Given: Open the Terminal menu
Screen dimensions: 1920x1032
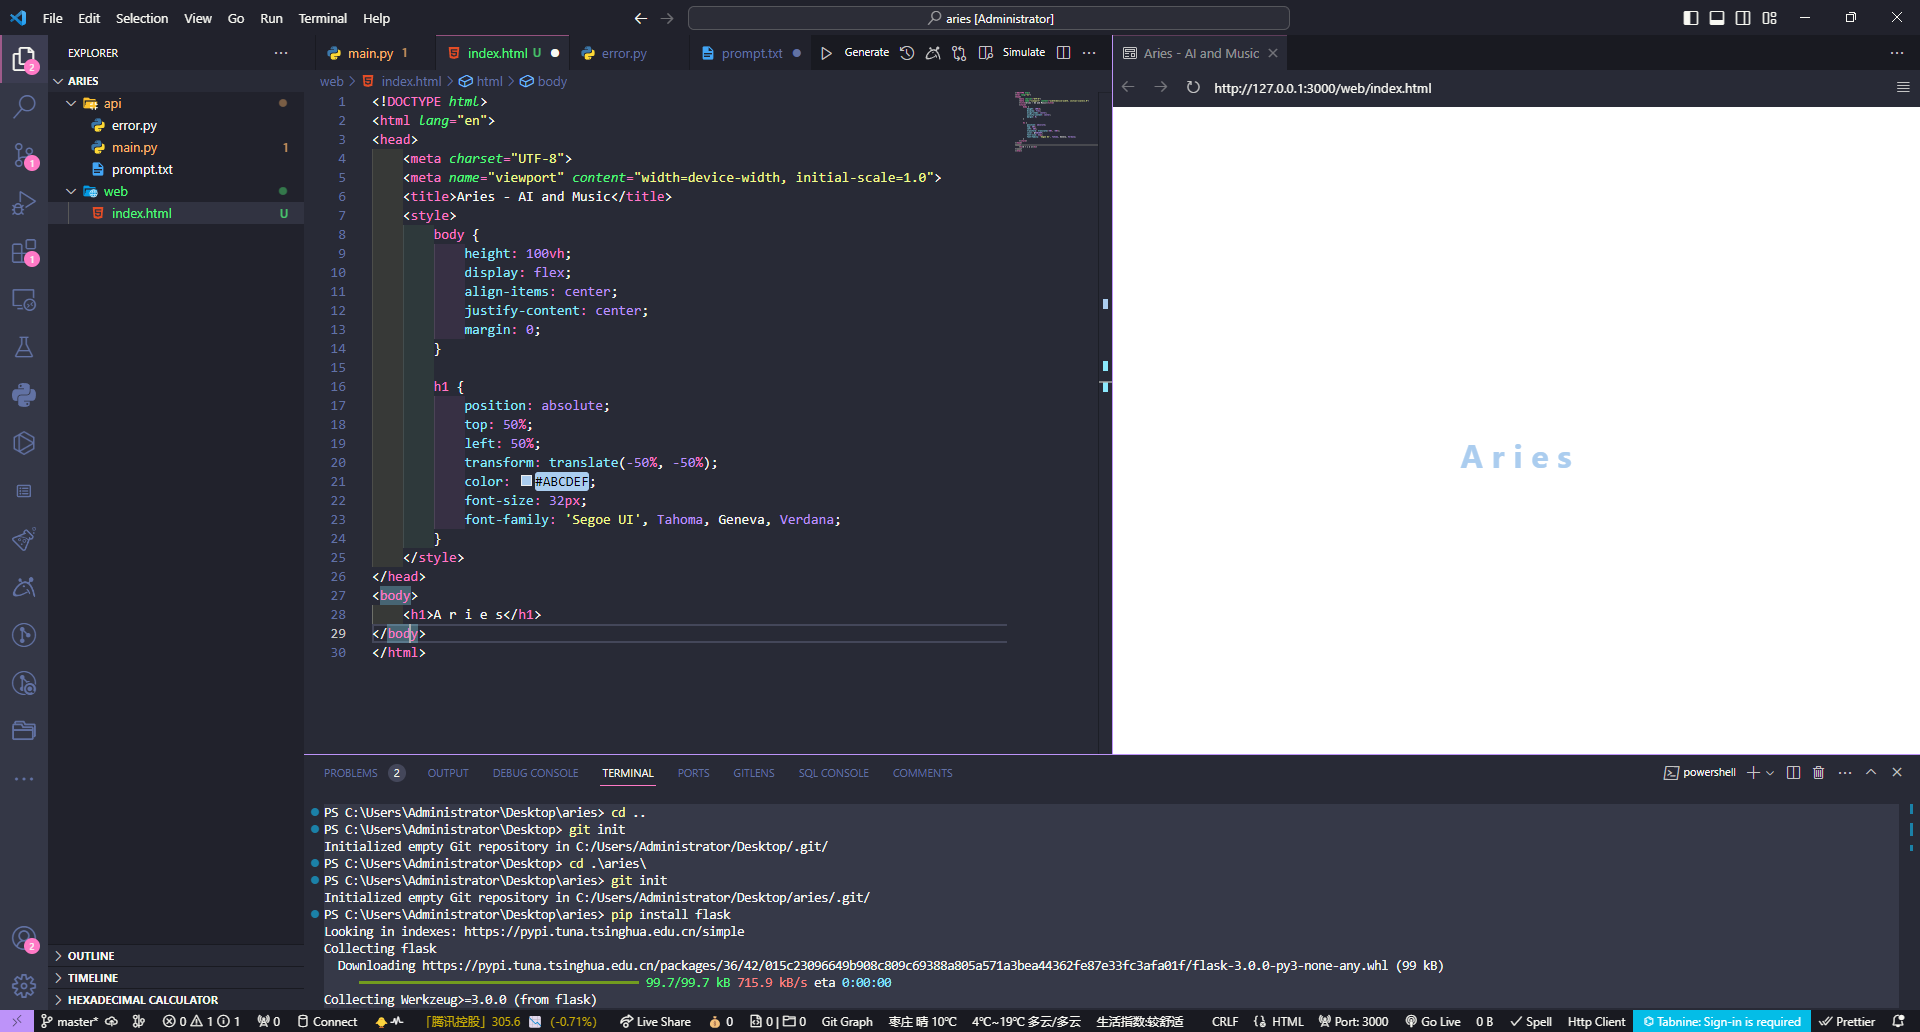Looking at the screenshot, I should (322, 18).
